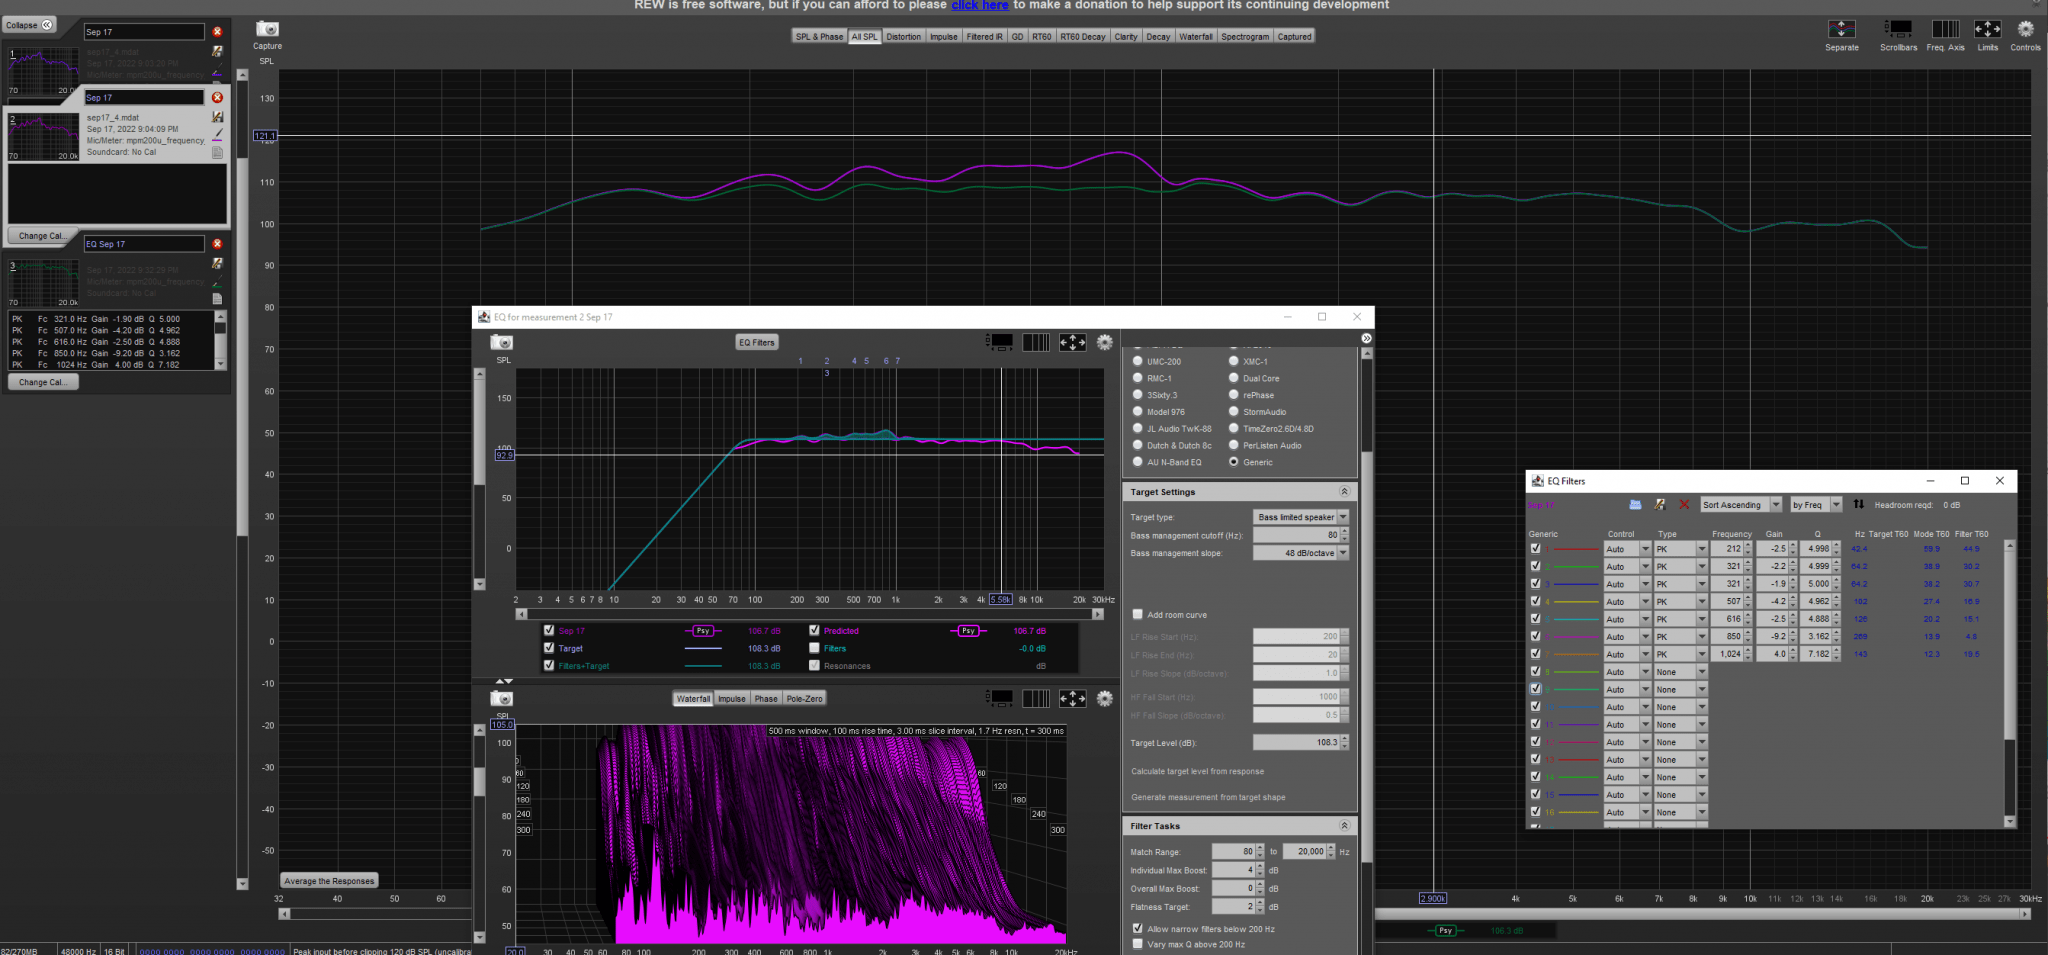Click Average the Responses button

(x=329, y=881)
